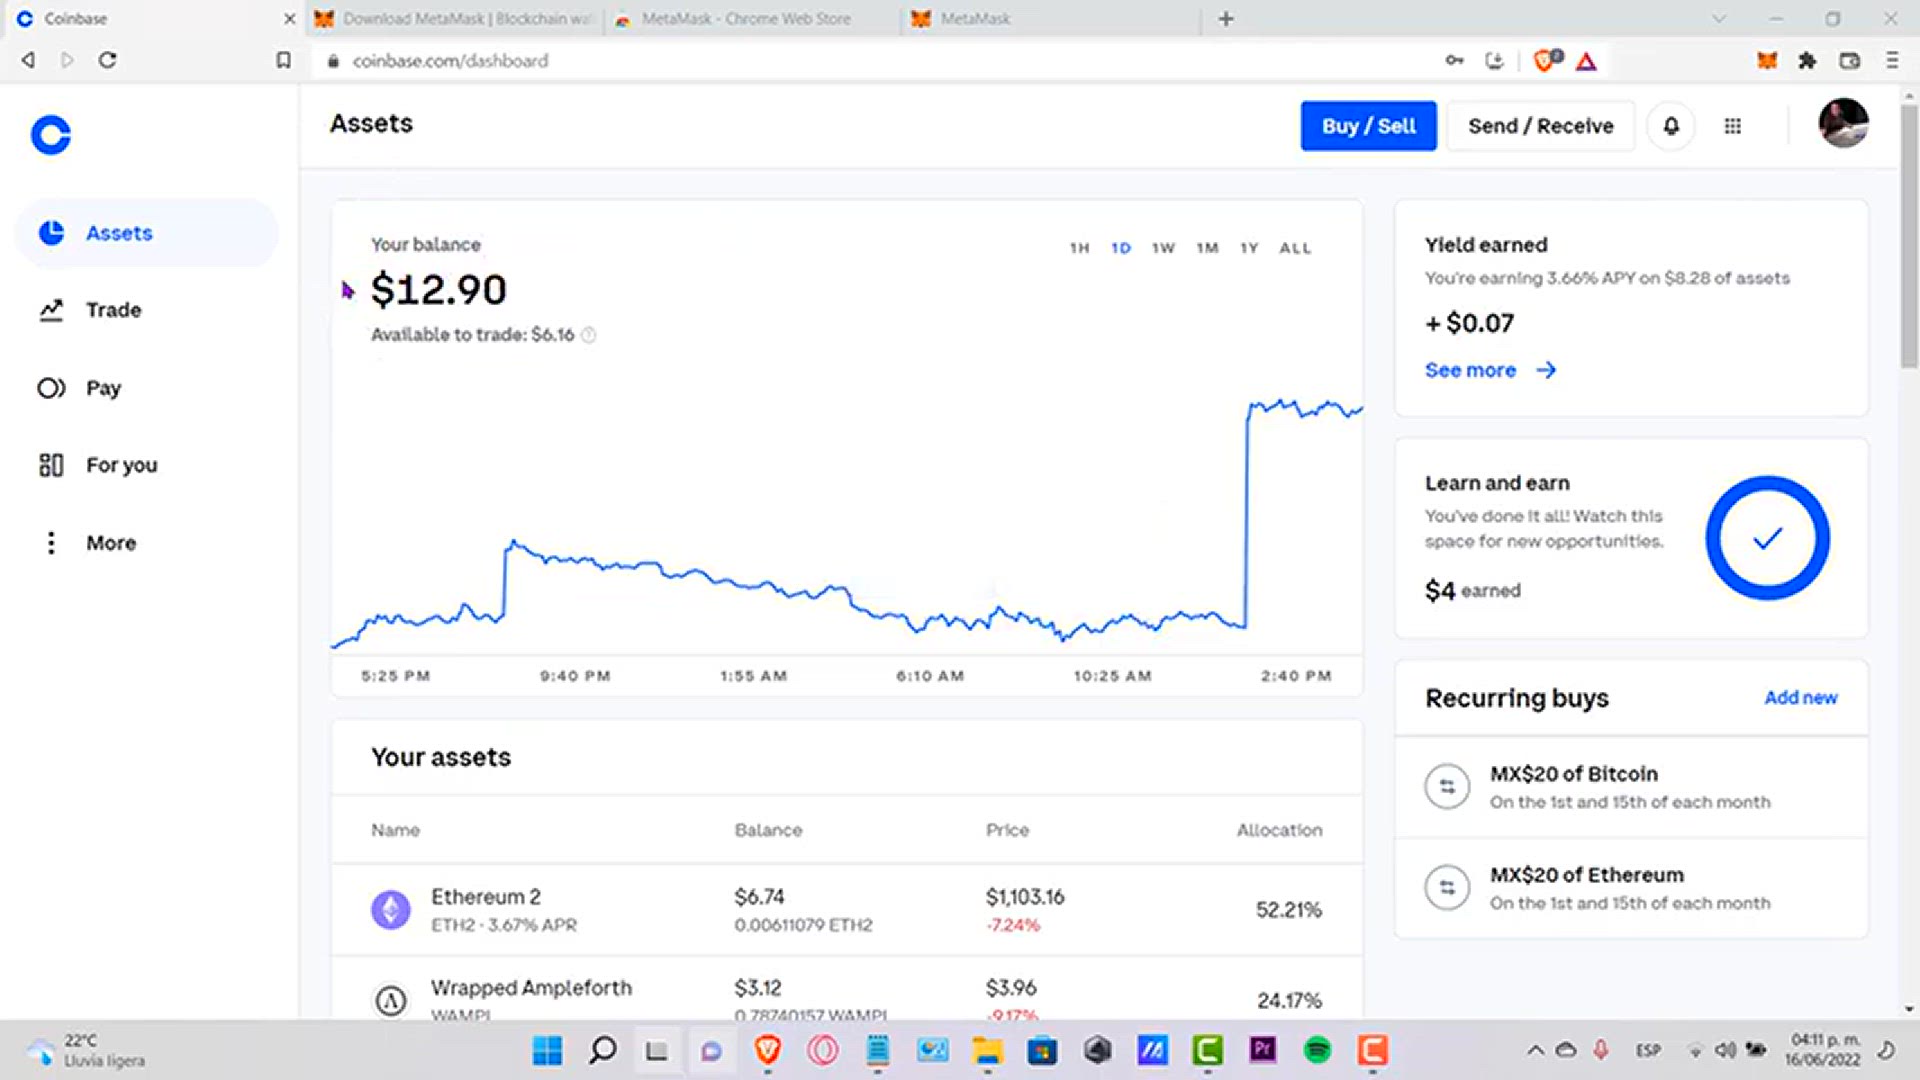This screenshot has width=1920, height=1080.
Task: Open the Pay sidebar section
Action: point(146,388)
